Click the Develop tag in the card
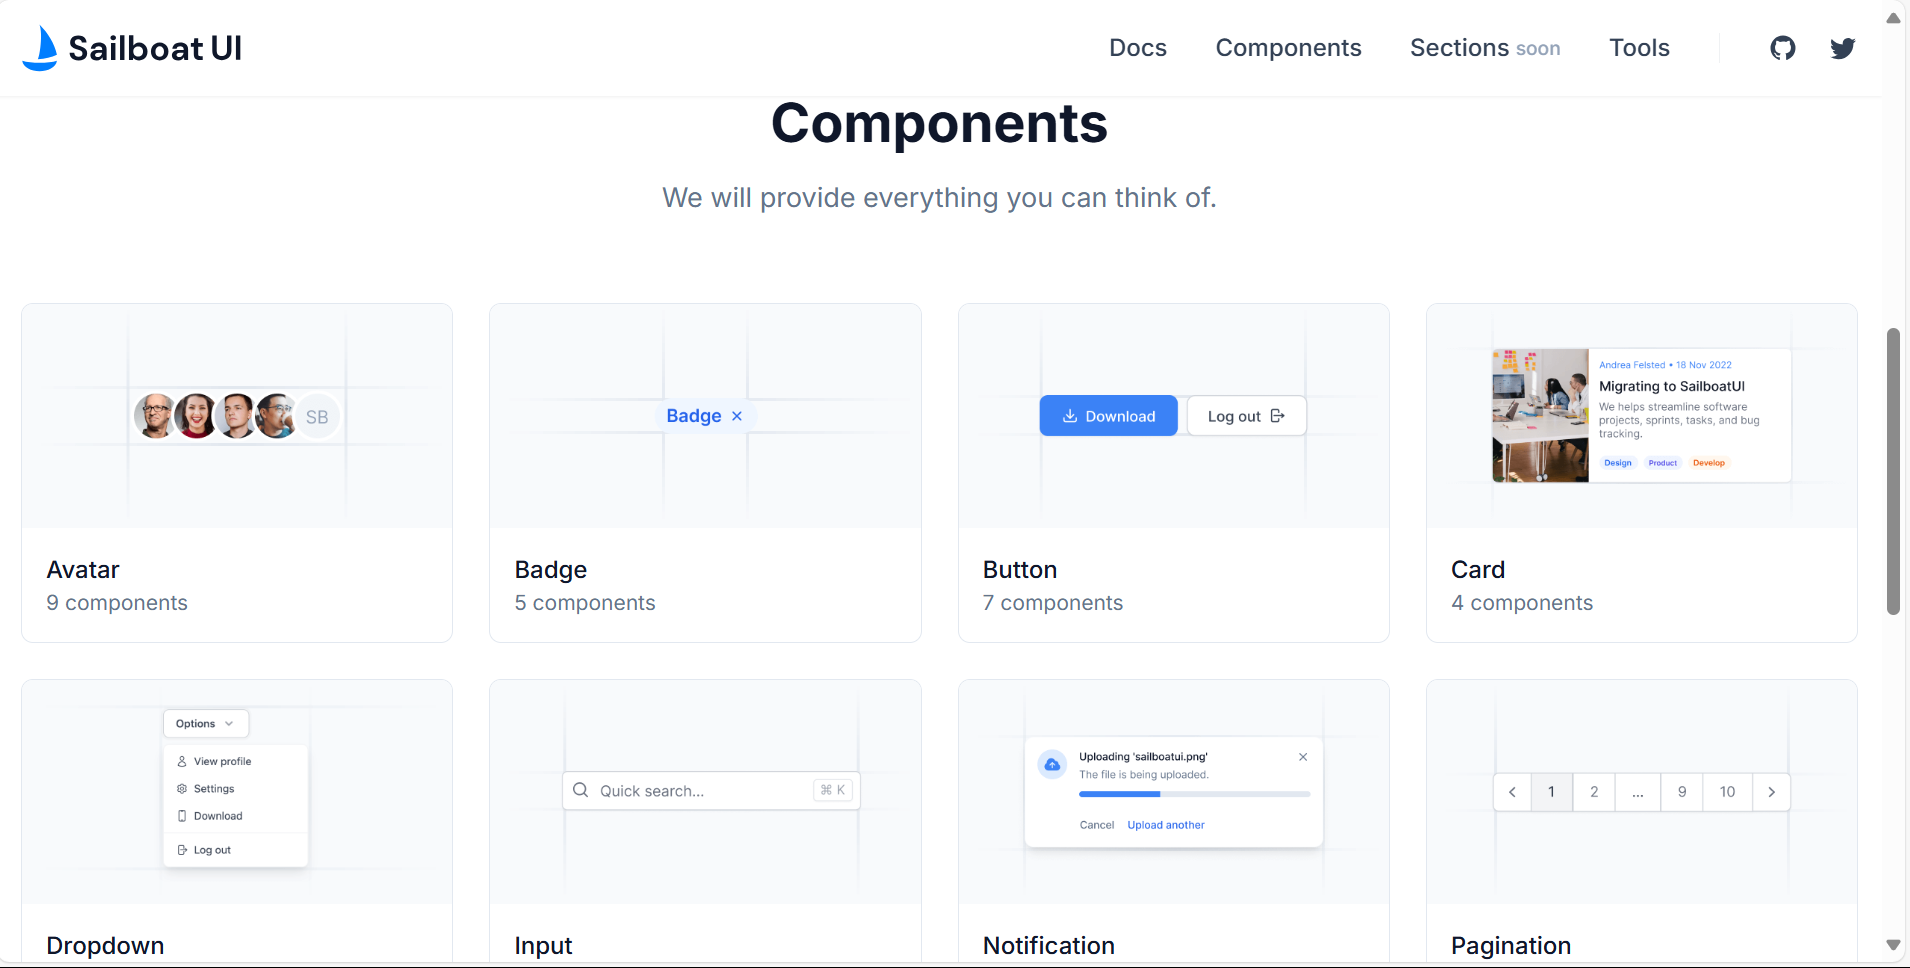The height and width of the screenshot is (968, 1910). coord(1709,463)
